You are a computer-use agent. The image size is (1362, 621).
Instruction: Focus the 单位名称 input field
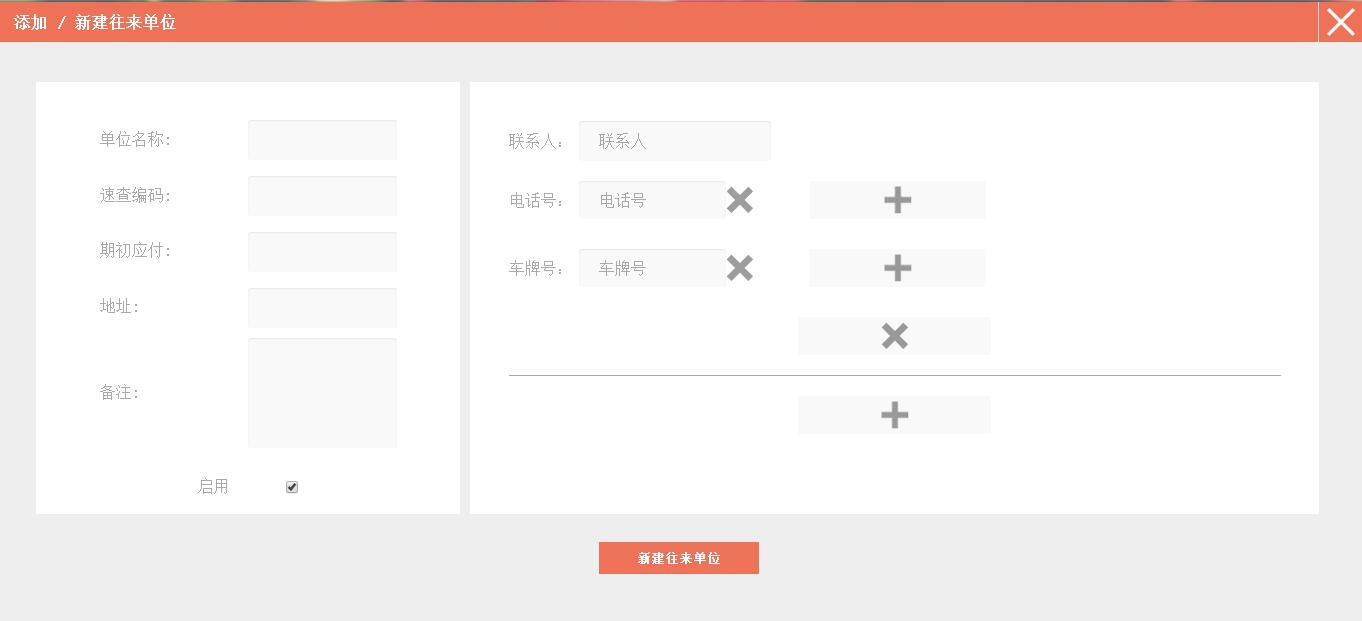pos(322,140)
